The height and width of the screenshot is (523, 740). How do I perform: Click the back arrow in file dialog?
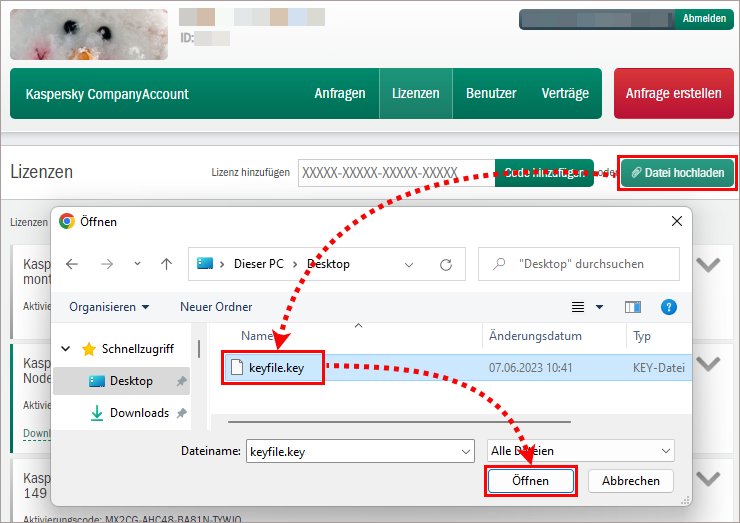[72, 264]
